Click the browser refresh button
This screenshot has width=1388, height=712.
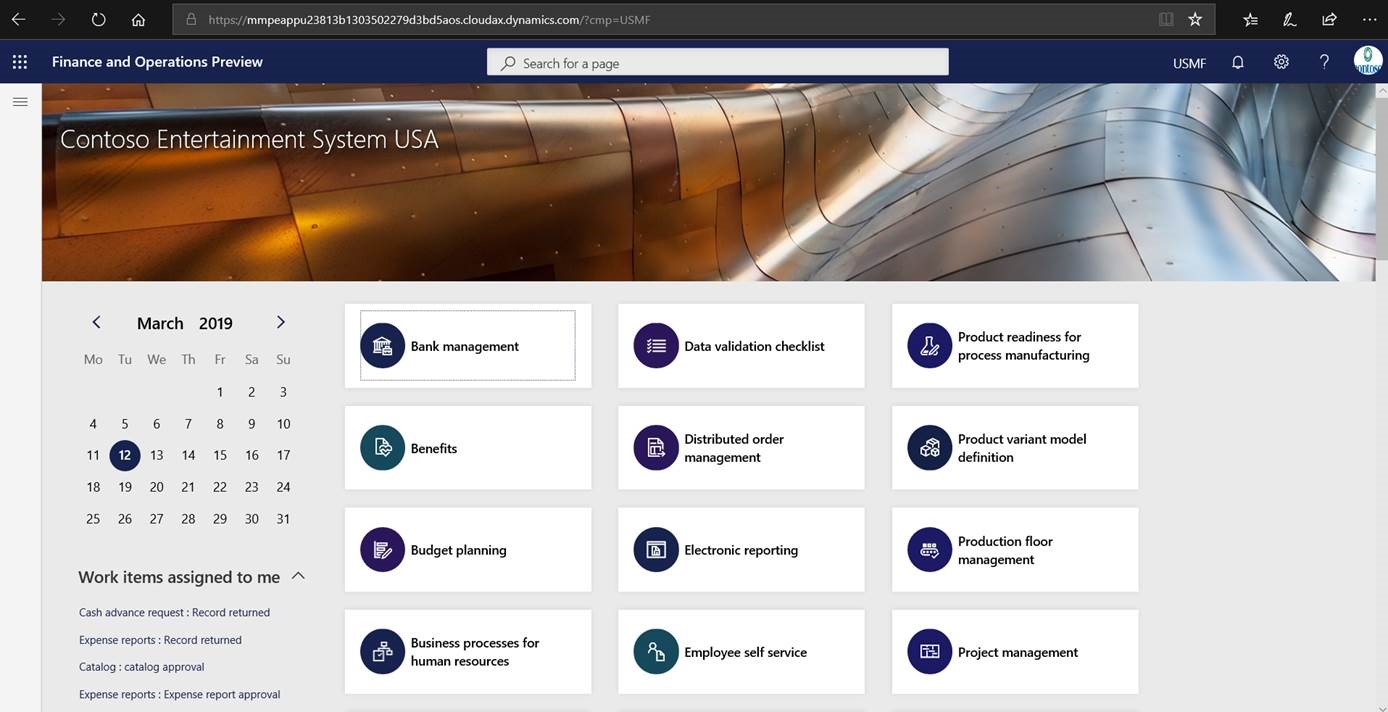[x=98, y=19]
